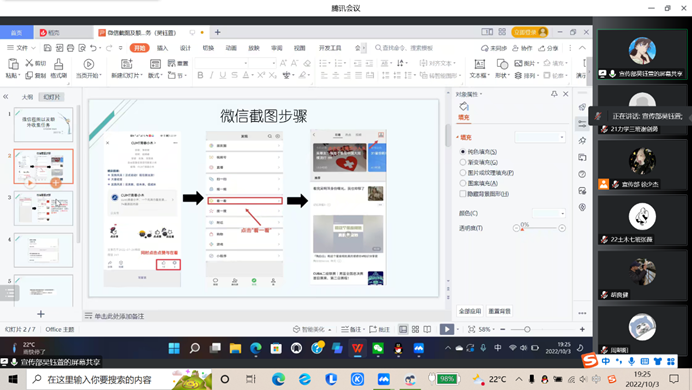This screenshot has width=692, height=390.
Task: Select gradient fill (渐变填充) radio button
Action: click(463, 162)
